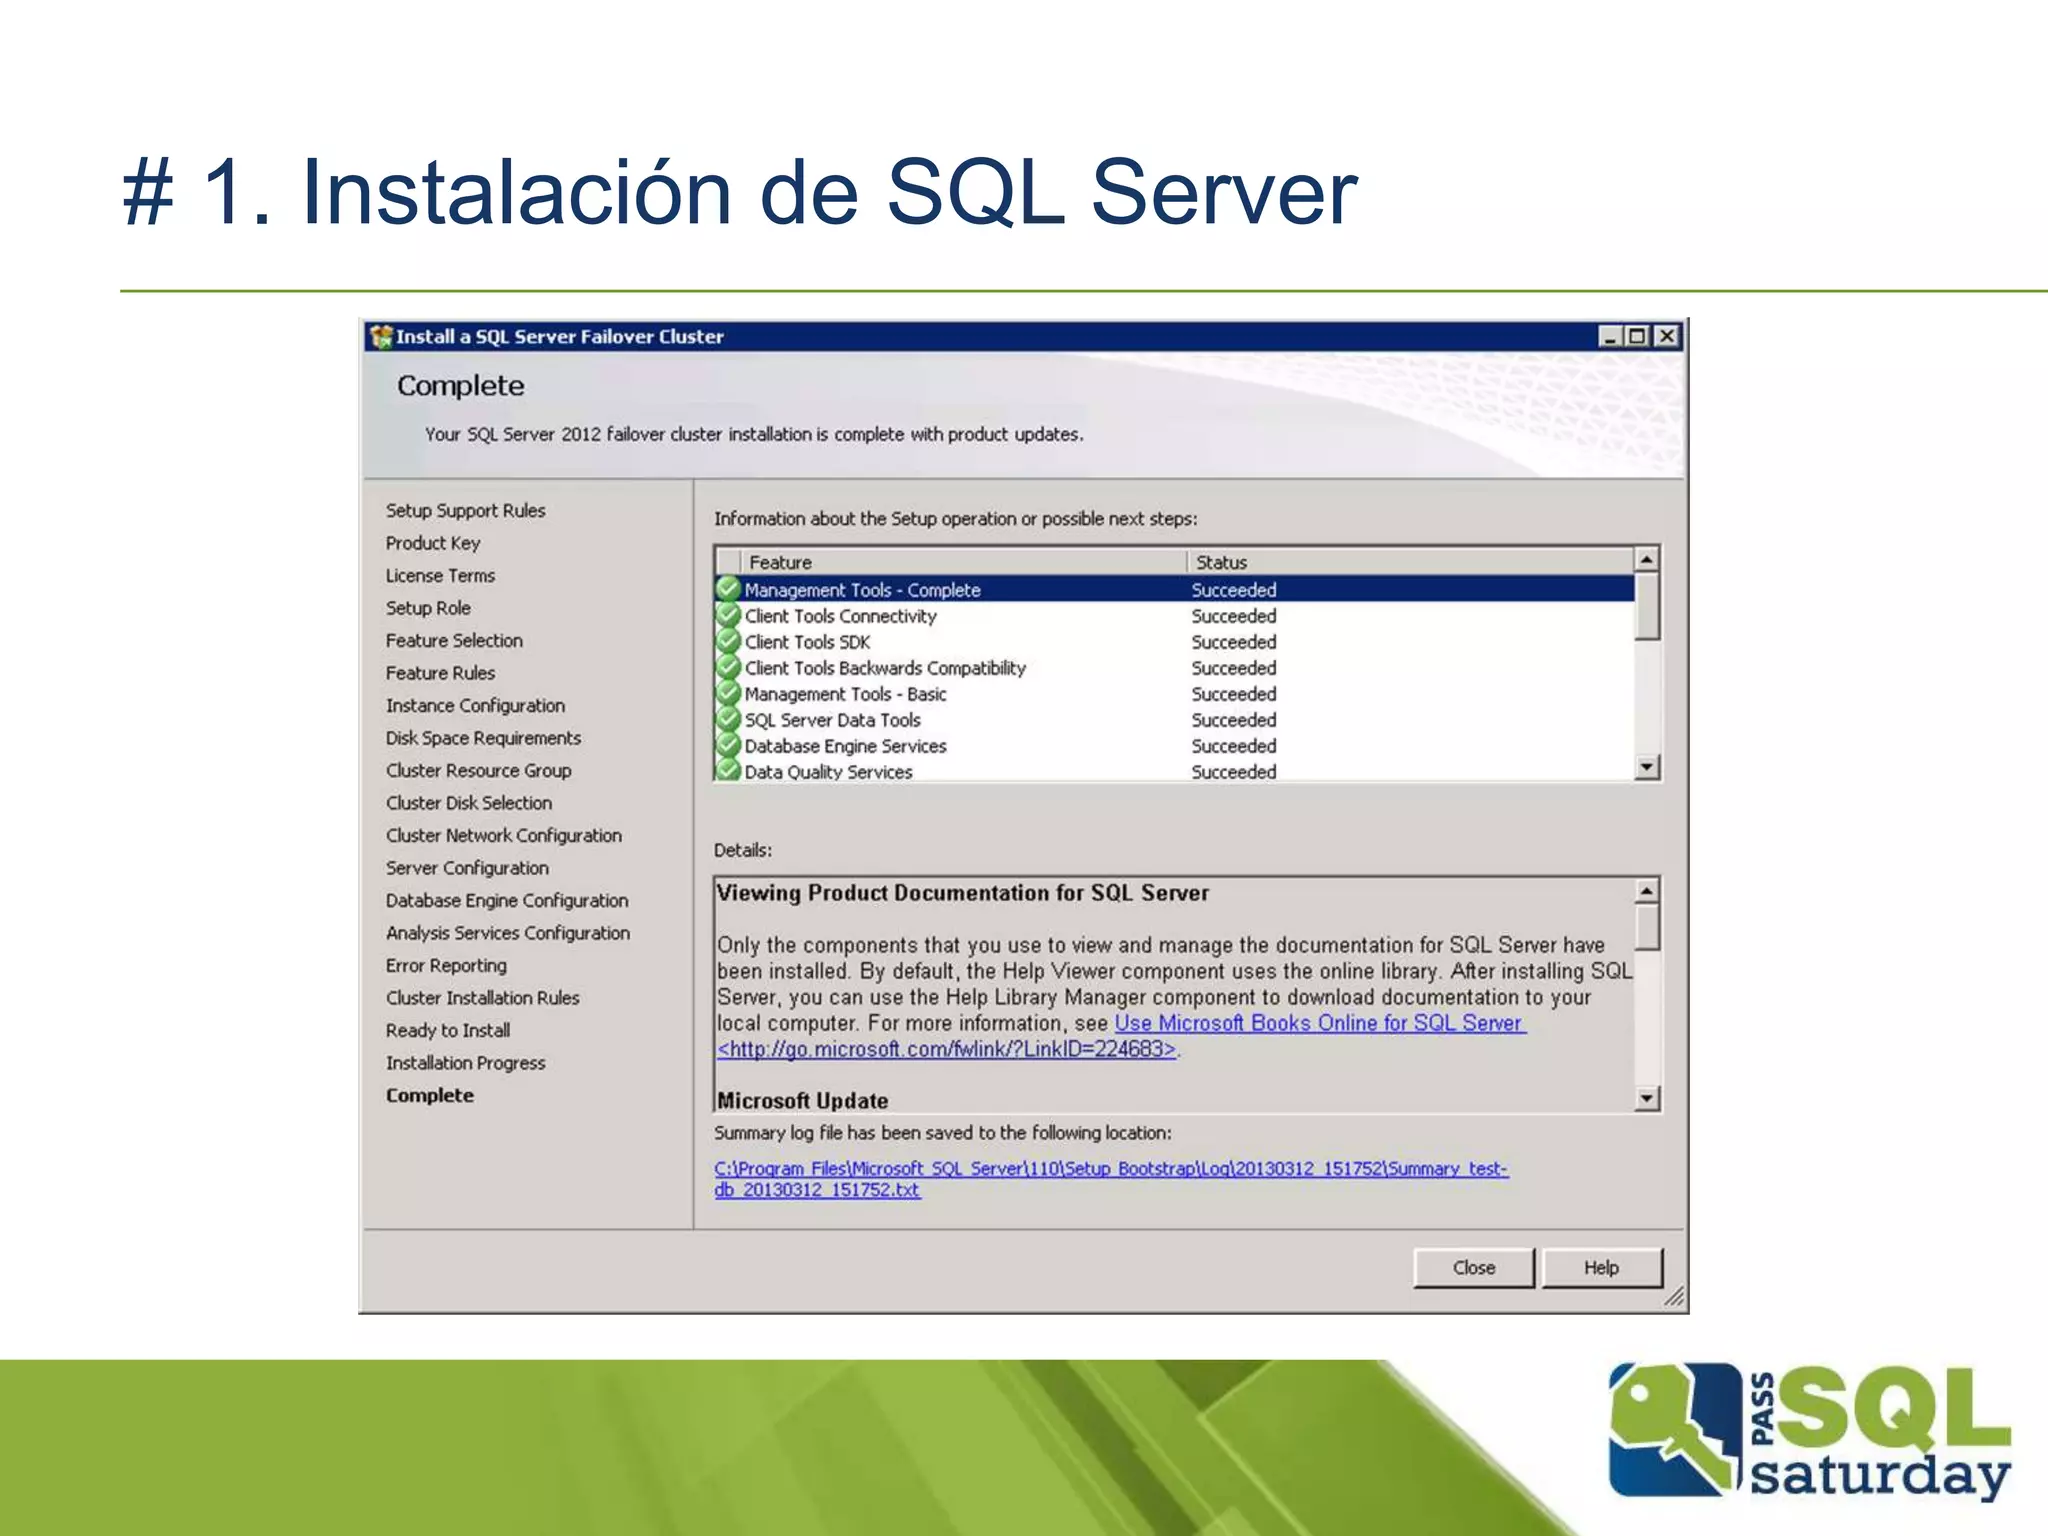The width and height of the screenshot is (2048, 1536).
Task: Select the Data Quality Services row
Action: pyautogui.click(x=1175, y=771)
